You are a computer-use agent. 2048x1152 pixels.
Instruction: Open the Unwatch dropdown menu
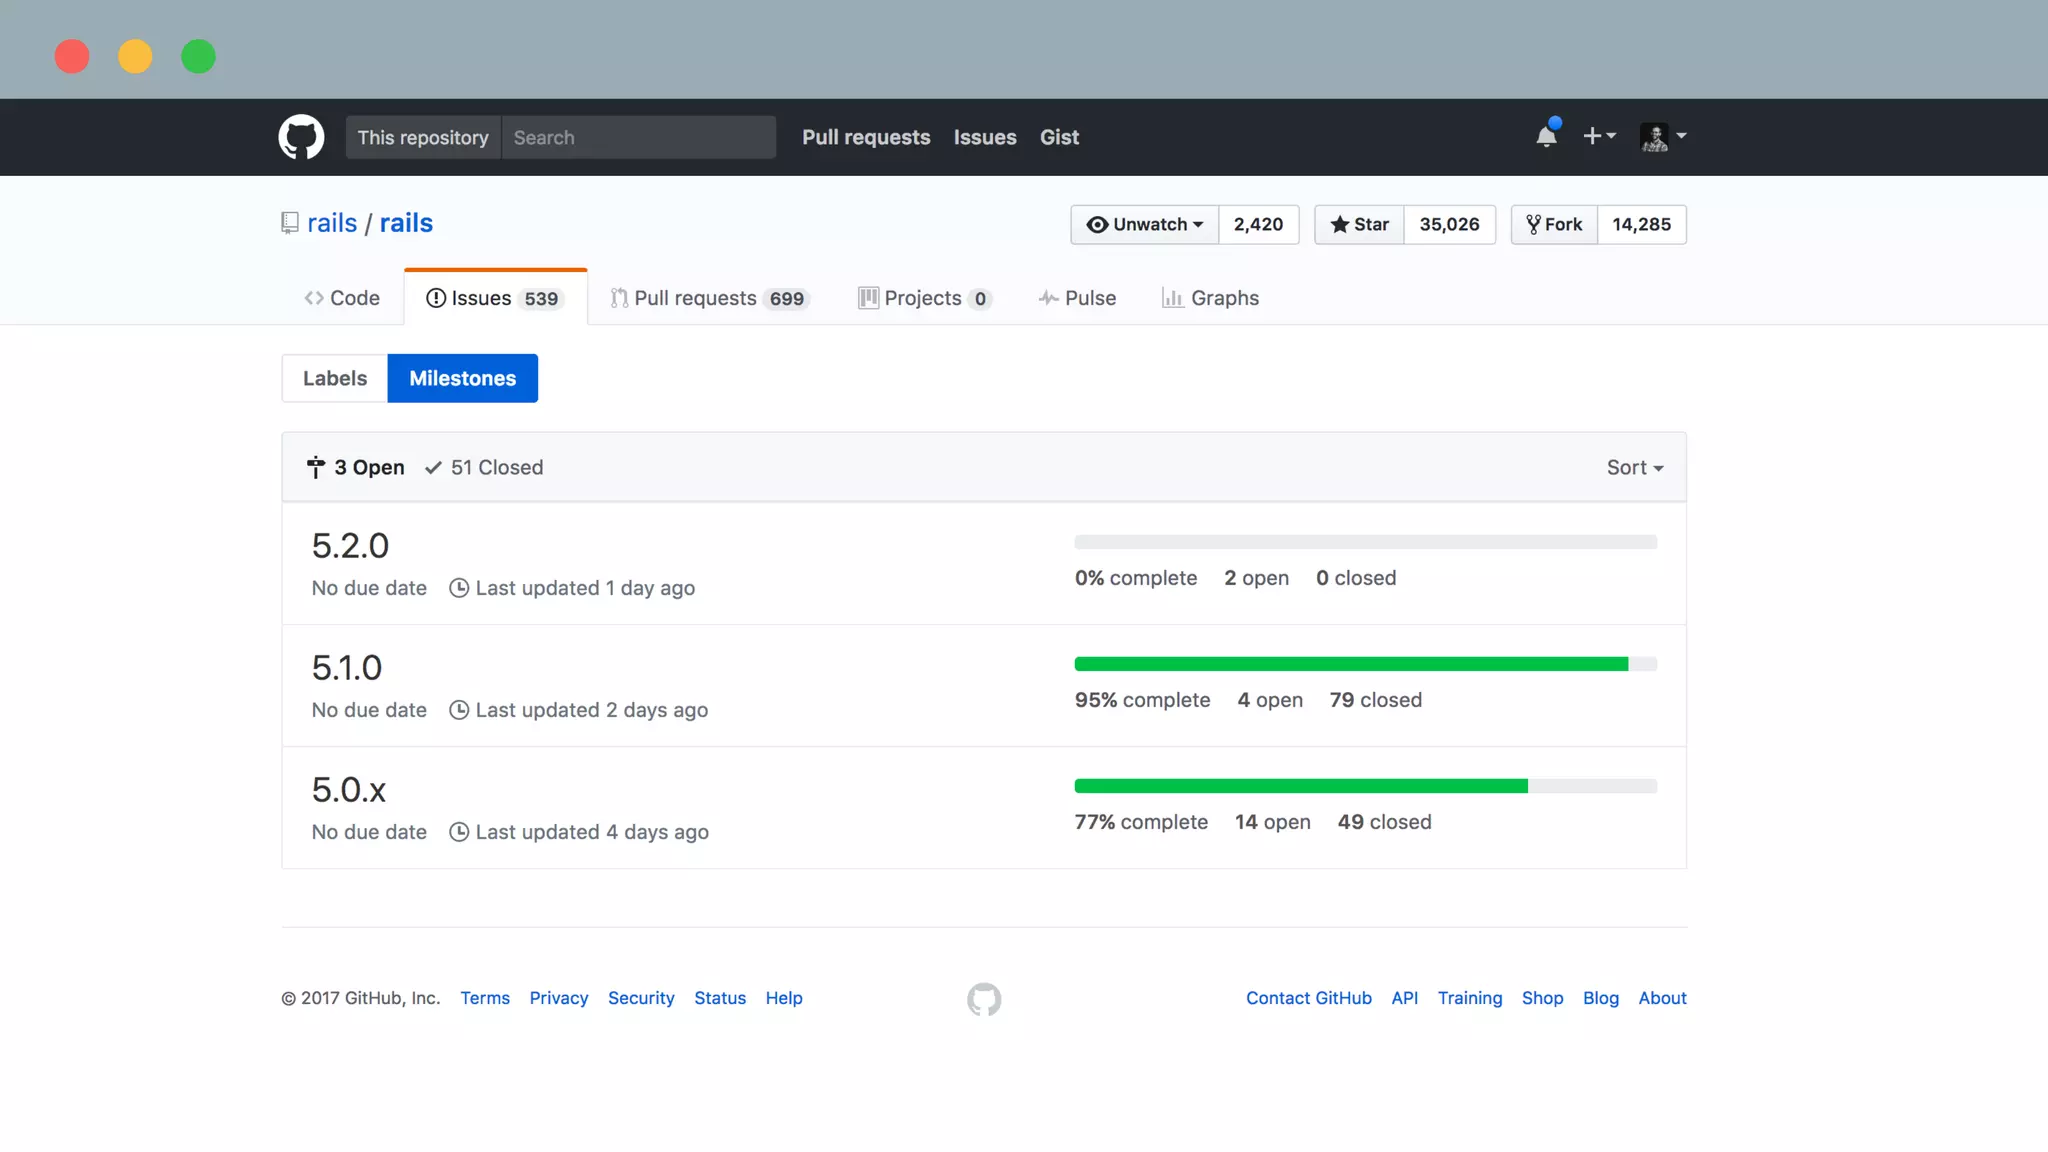pos(1144,224)
